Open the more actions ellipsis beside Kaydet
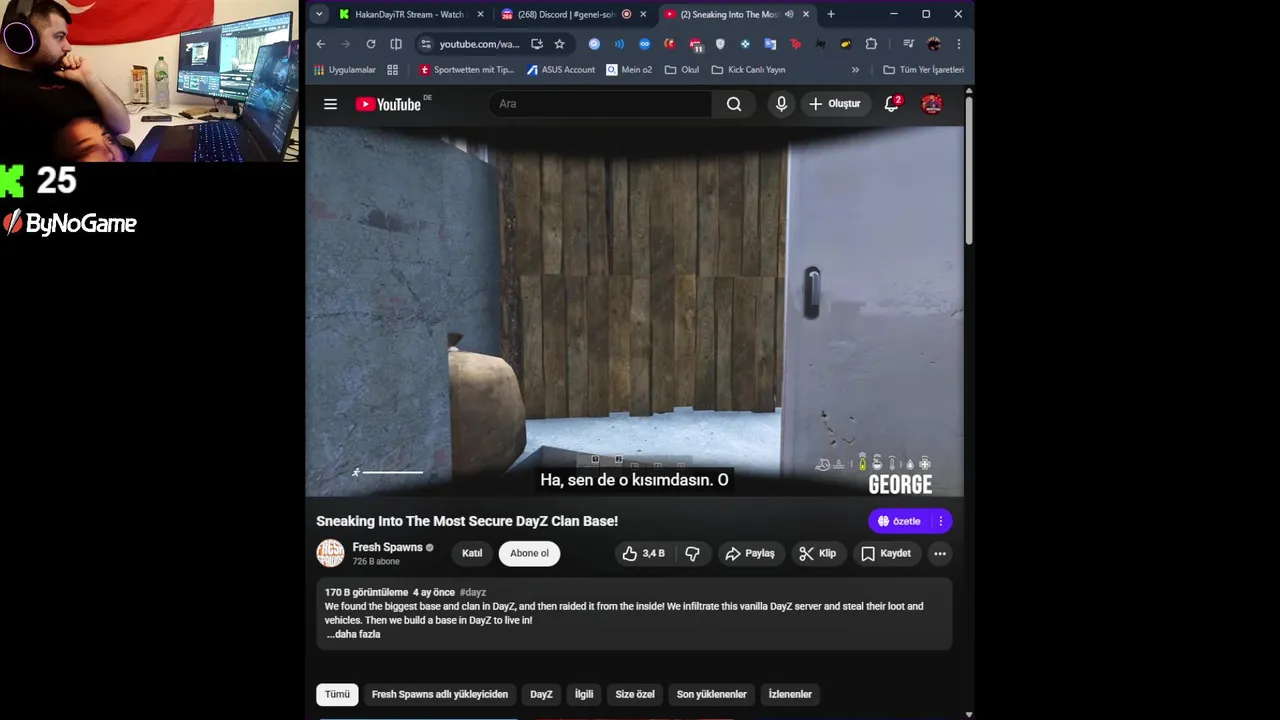The image size is (1280, 720). (940, 553)
